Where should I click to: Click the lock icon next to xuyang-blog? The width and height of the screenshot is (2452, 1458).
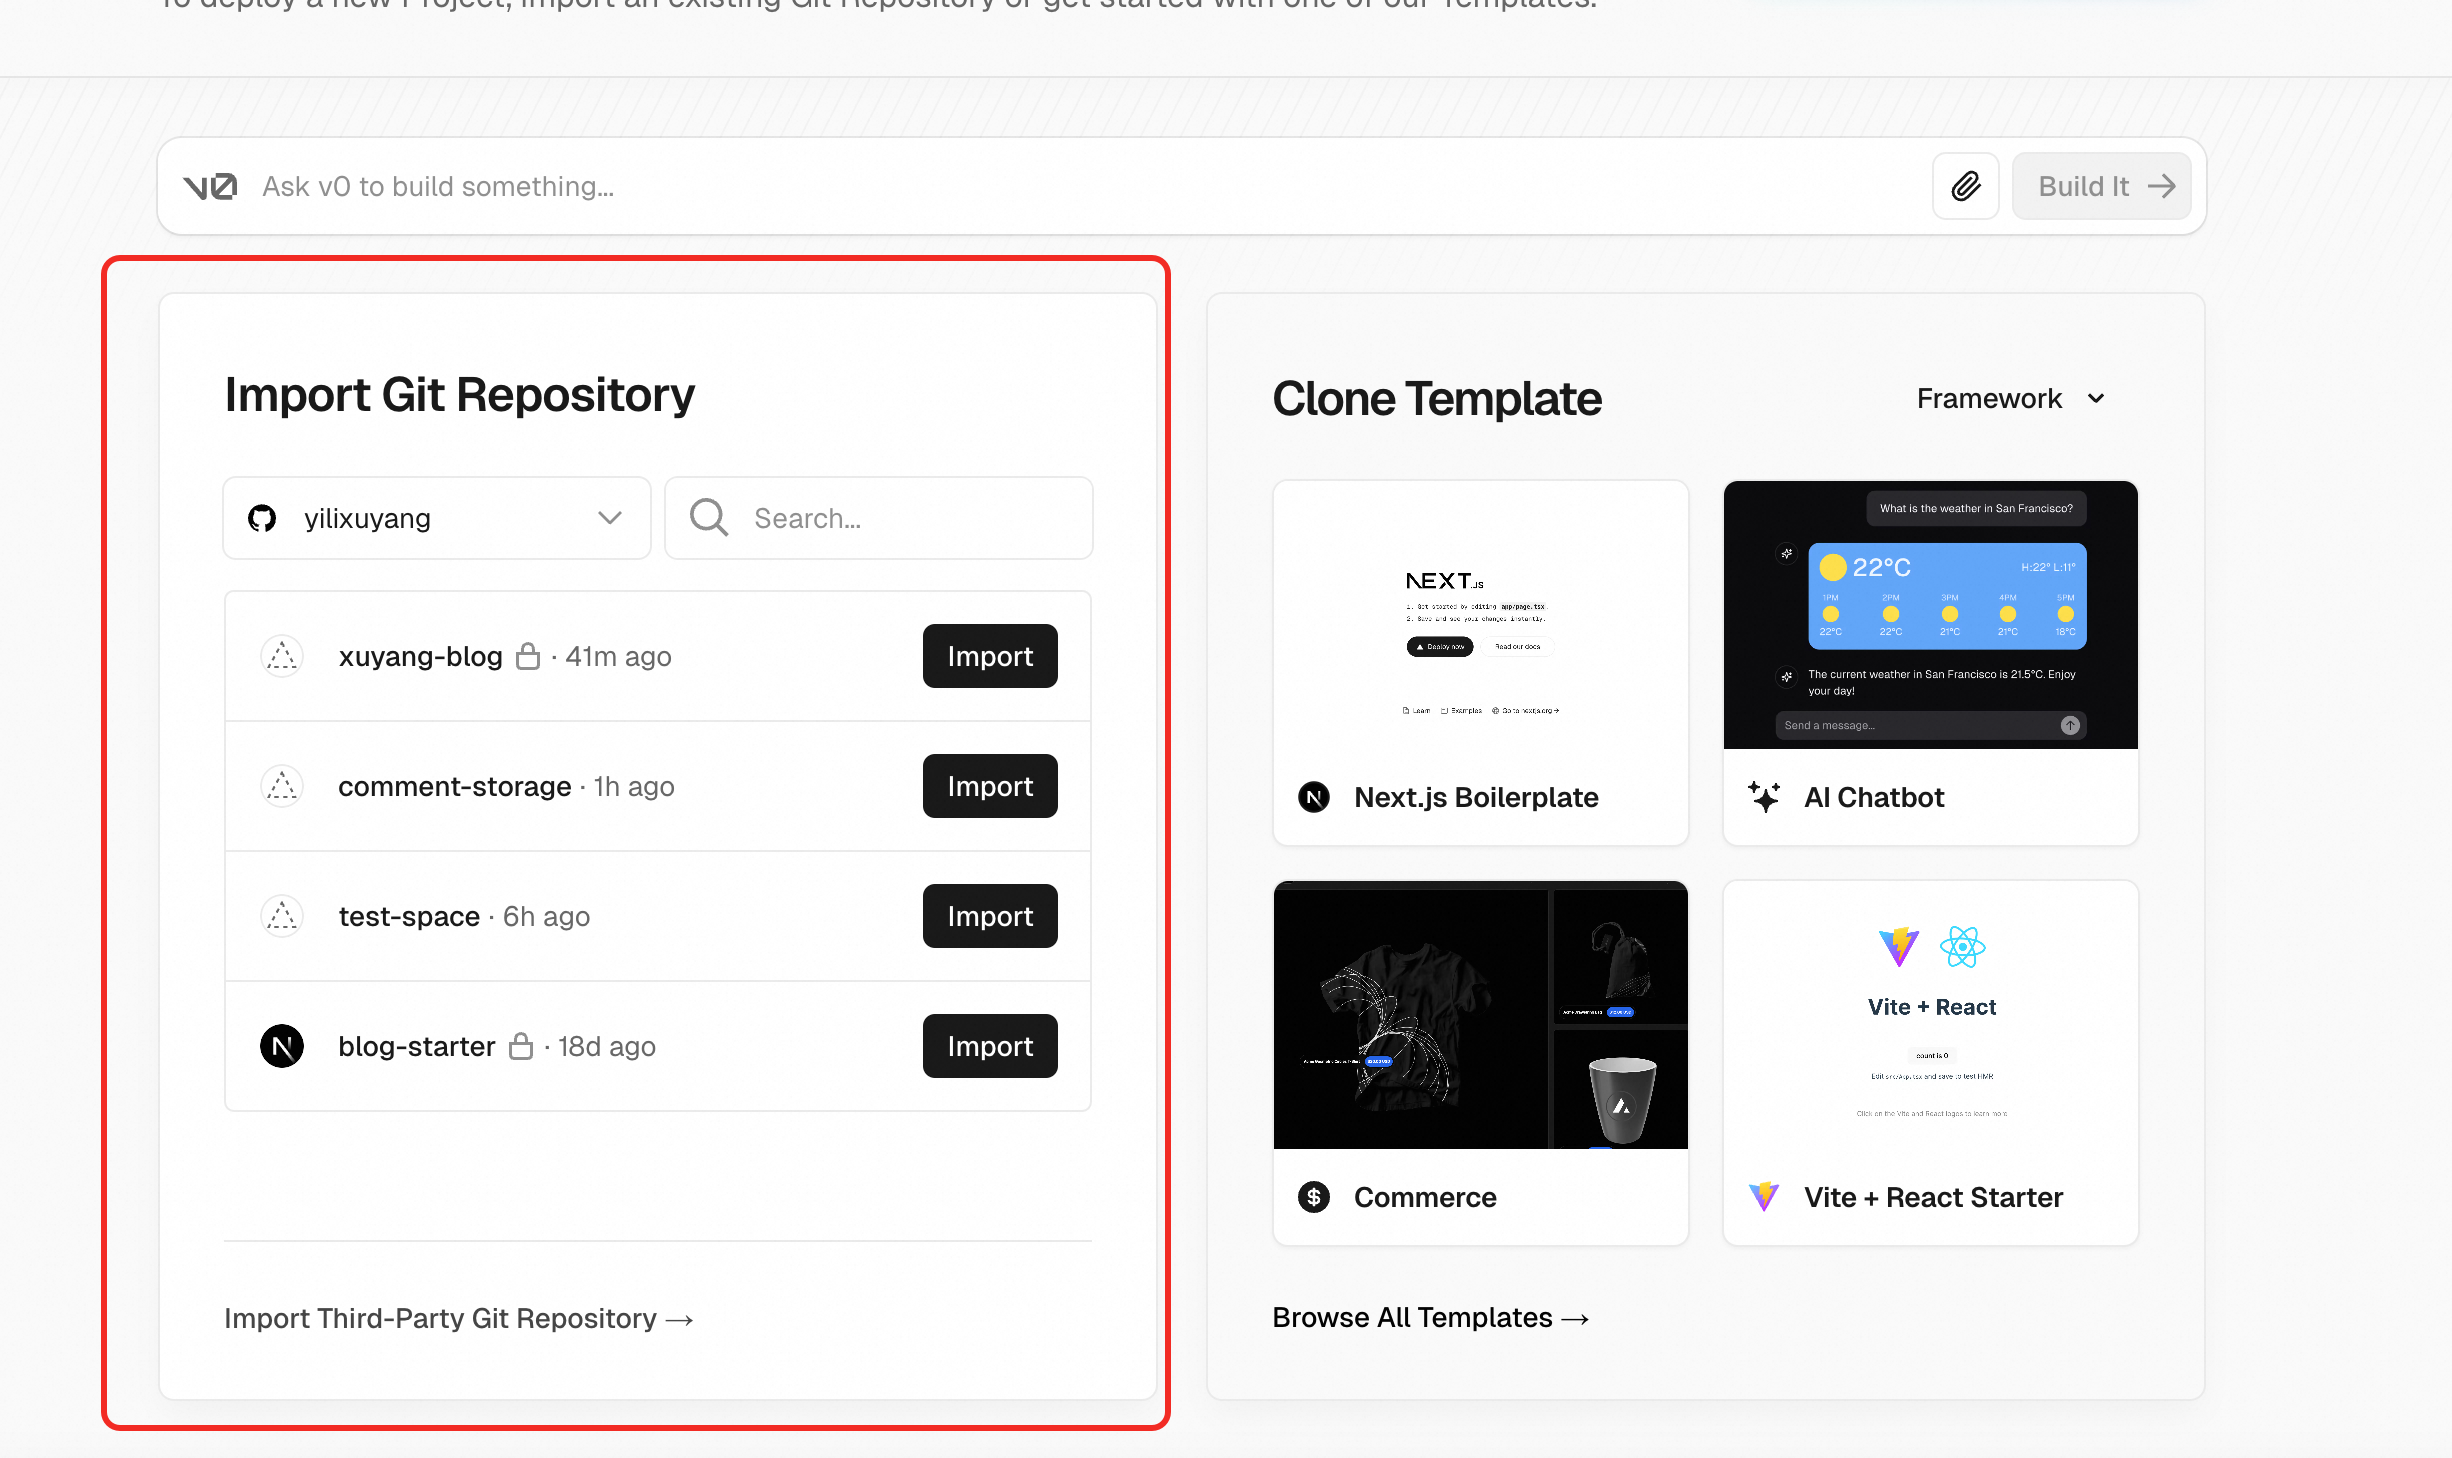click(528, 656)
